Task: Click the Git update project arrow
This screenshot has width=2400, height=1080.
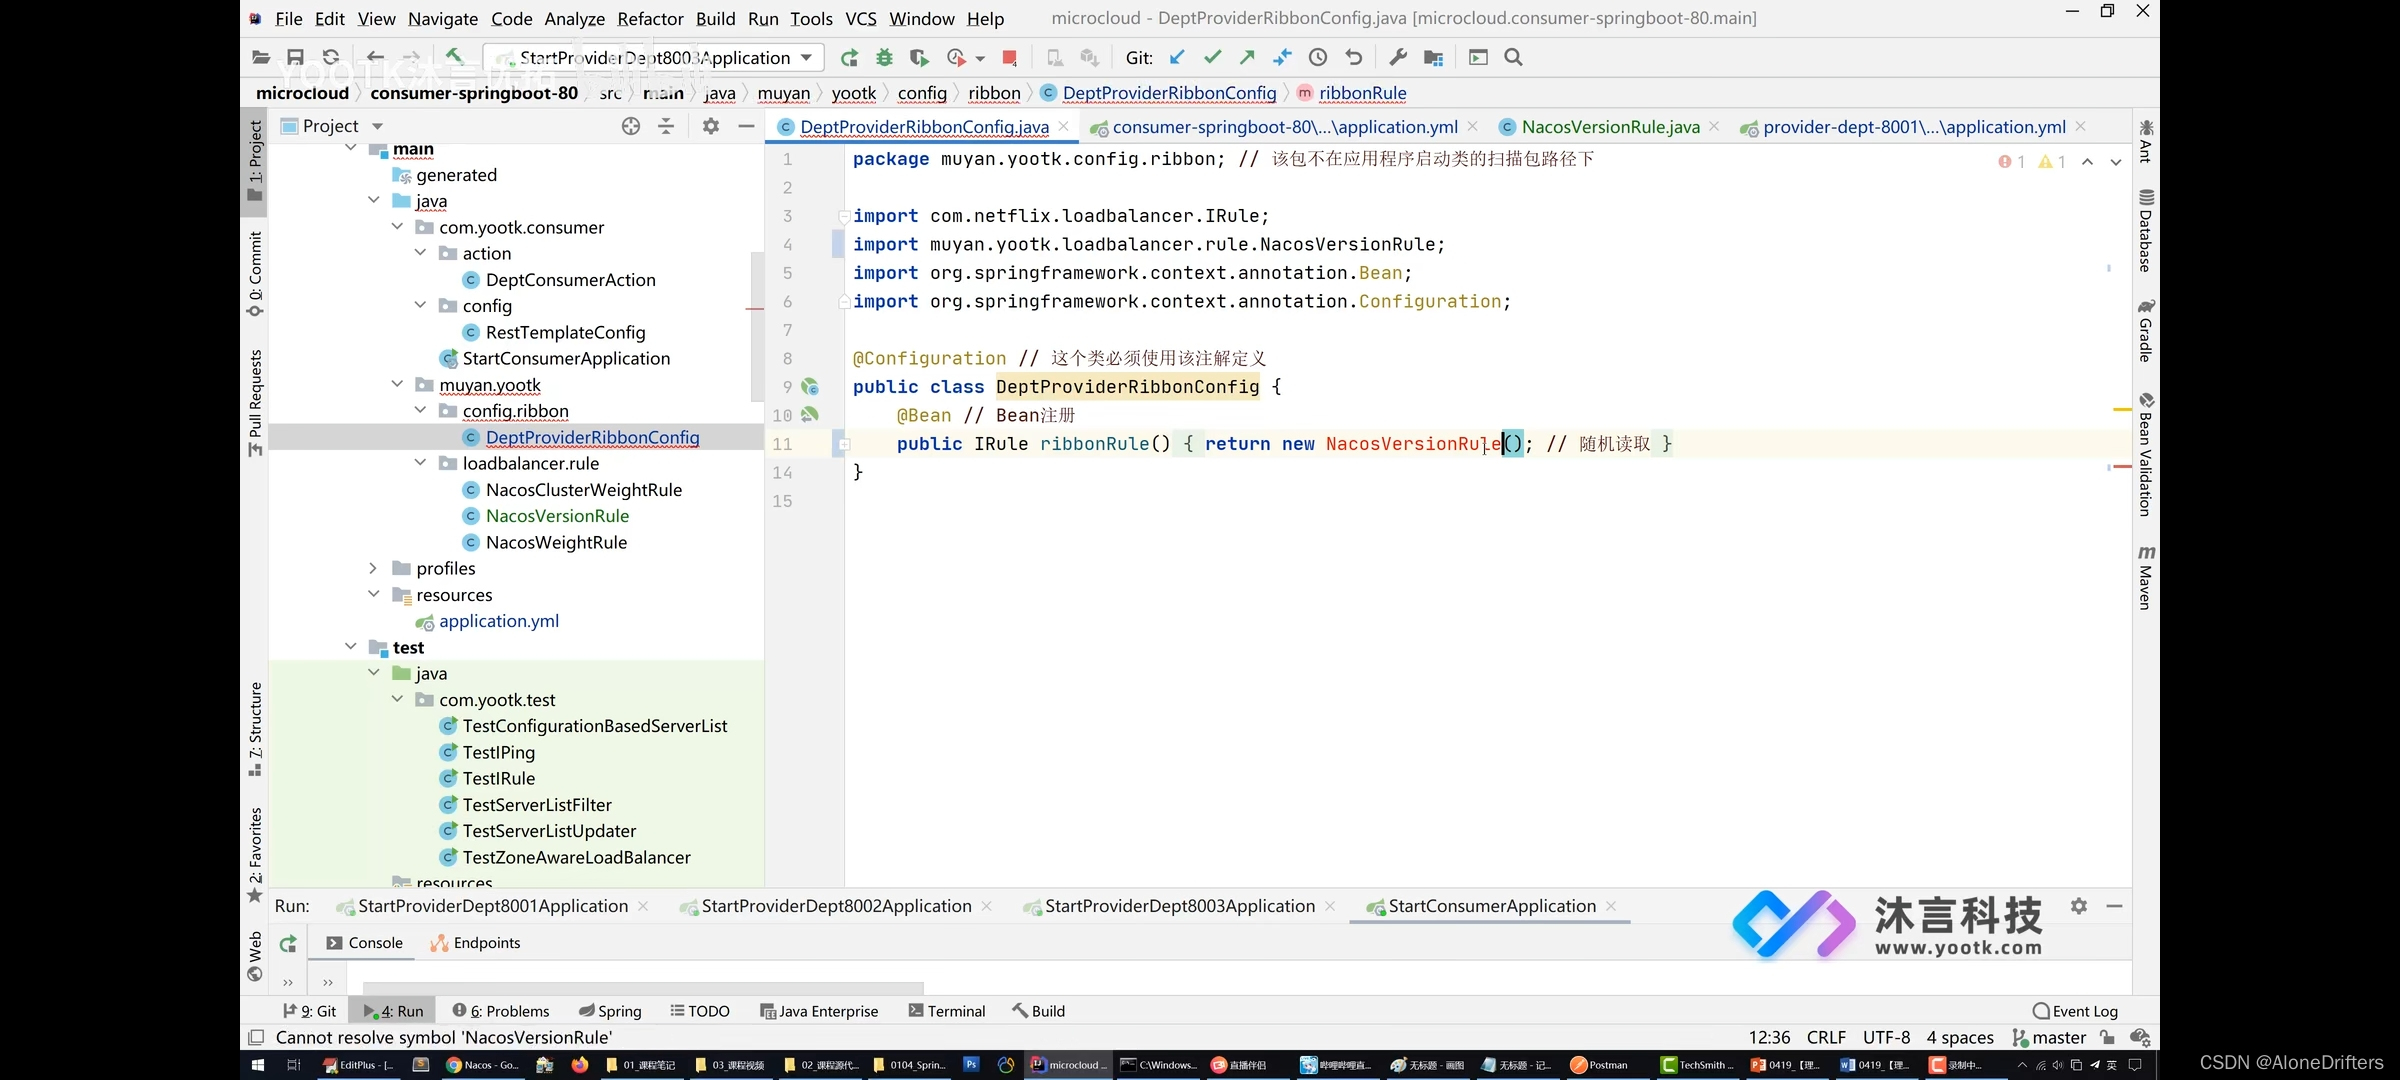Action: (x=1177, y=58)
